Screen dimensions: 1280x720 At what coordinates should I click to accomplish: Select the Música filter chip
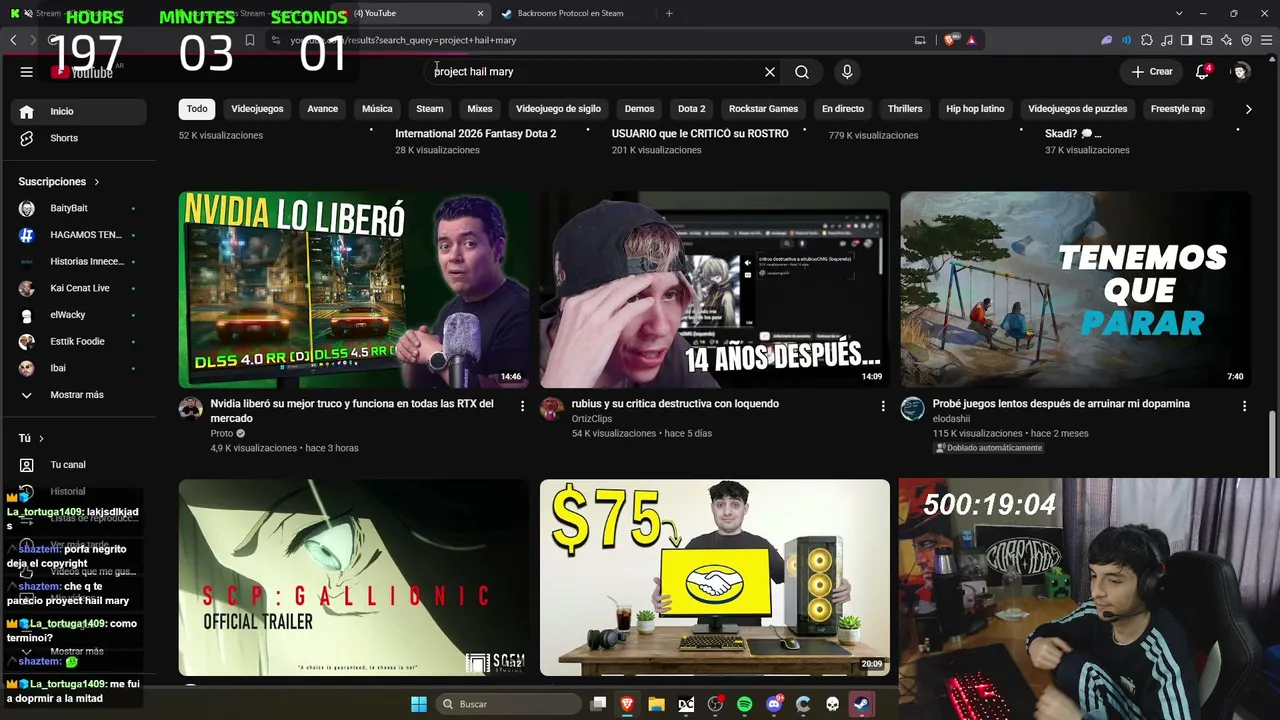coord(377,109)
